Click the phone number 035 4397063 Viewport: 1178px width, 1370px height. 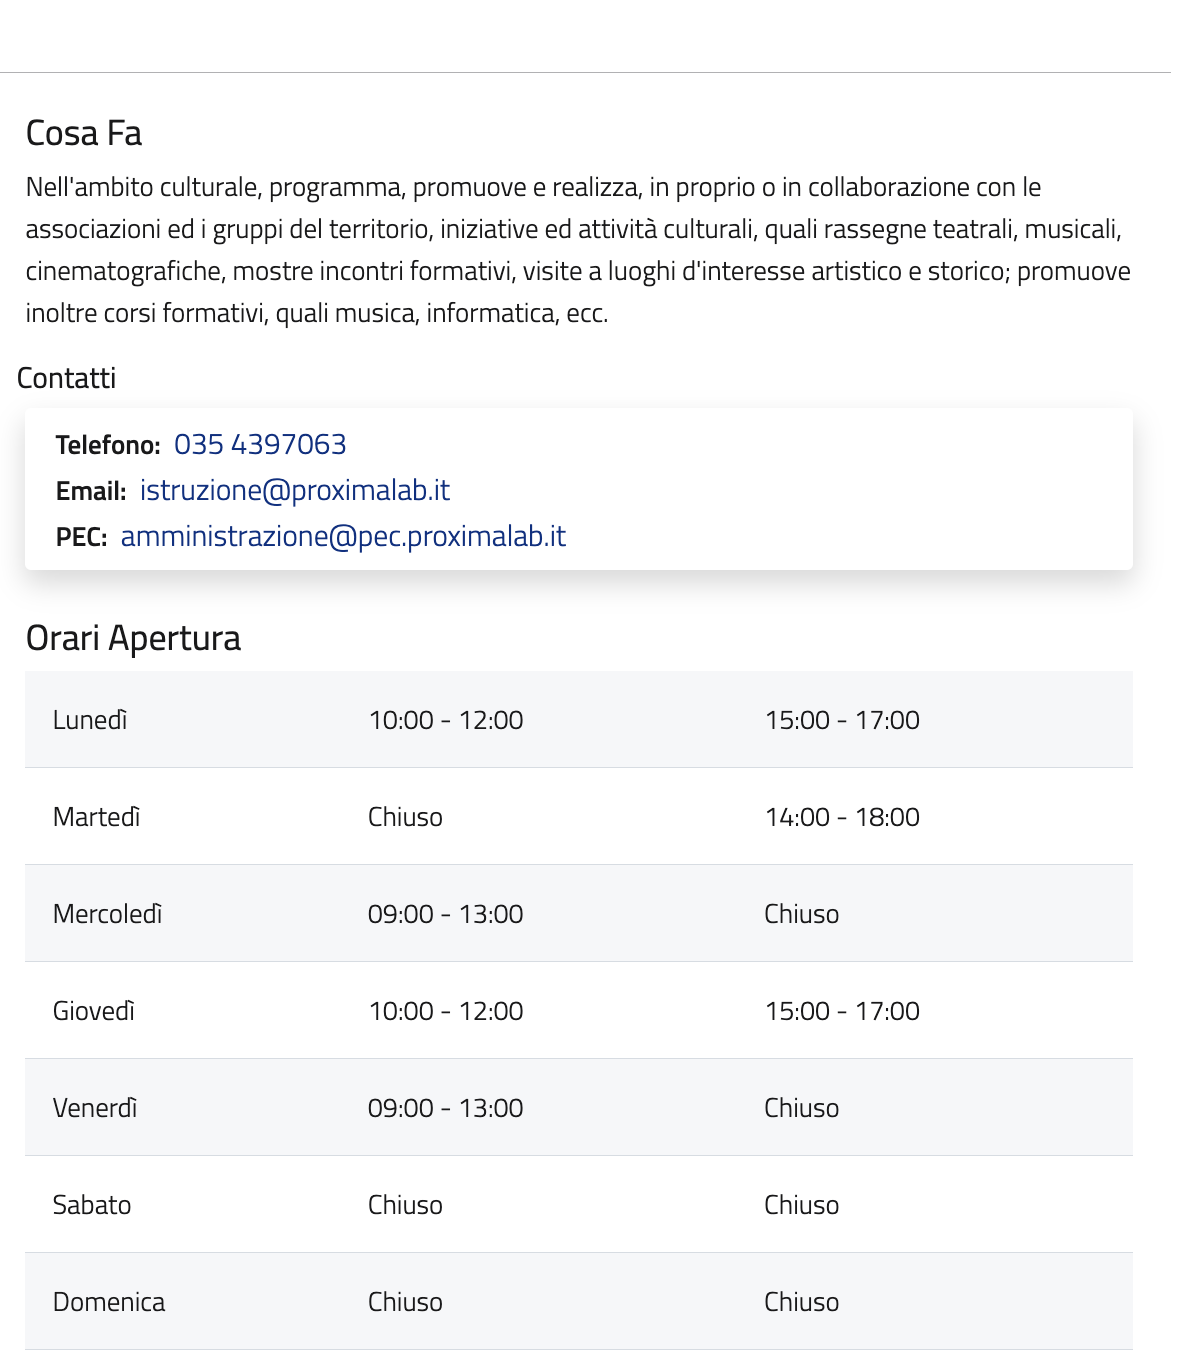[x=260, y=444]
